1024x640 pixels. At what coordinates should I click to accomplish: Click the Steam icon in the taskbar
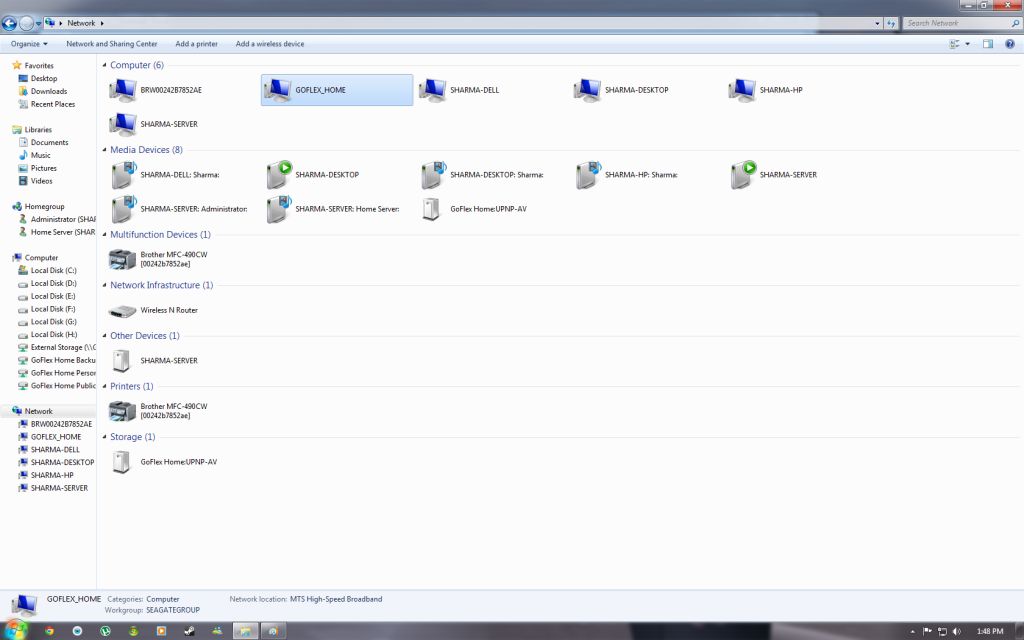(189, 631)
